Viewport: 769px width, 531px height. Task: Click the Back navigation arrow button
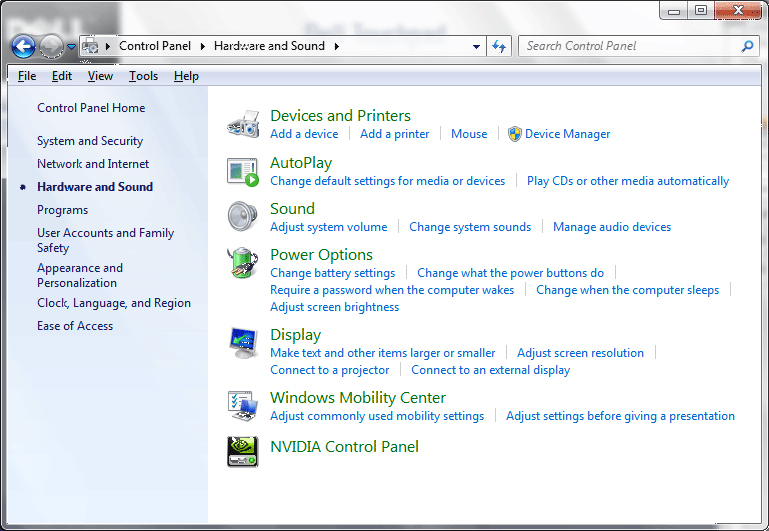pos(23,47)
